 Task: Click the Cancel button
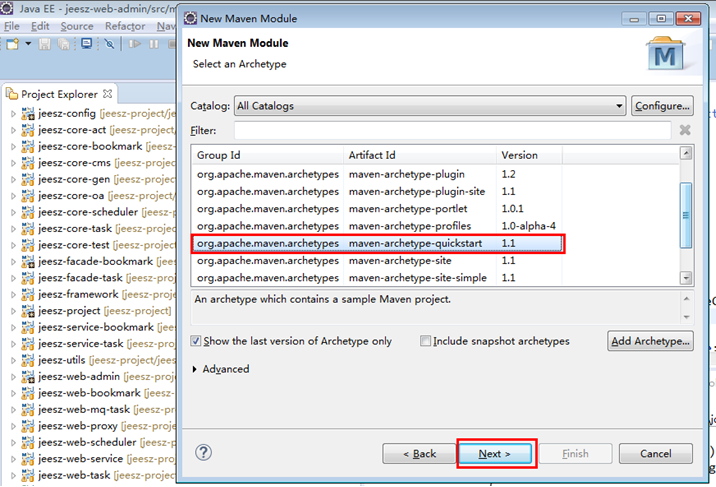click(655, 454)
